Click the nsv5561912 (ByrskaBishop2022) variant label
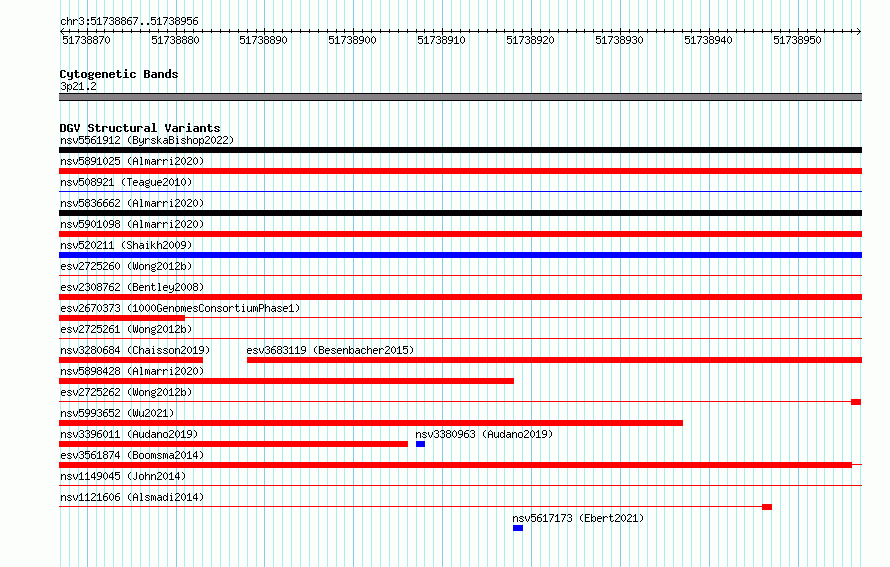The width and height of the screenshot is (890, 567). [147, 140]
